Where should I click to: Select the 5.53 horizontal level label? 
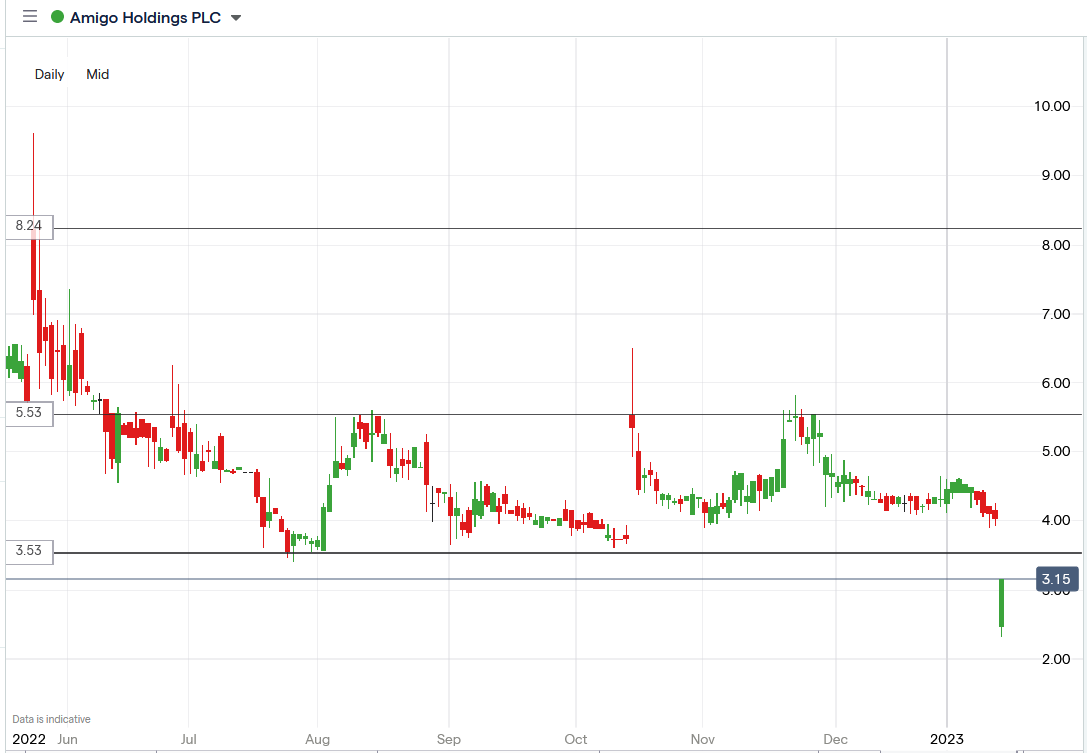point(28,413)
